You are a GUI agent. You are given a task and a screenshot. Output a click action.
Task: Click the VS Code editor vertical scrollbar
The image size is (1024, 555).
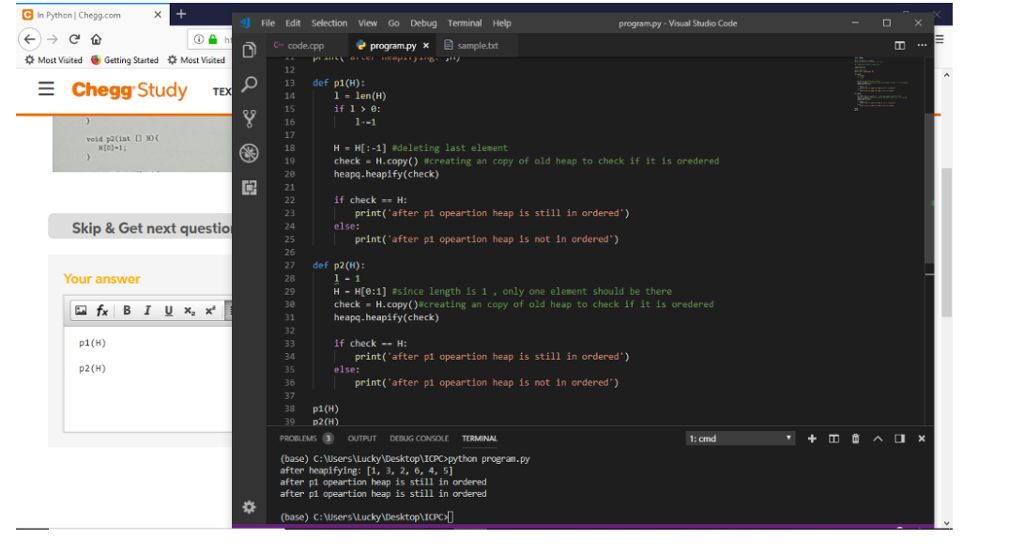tap(929, 189)
